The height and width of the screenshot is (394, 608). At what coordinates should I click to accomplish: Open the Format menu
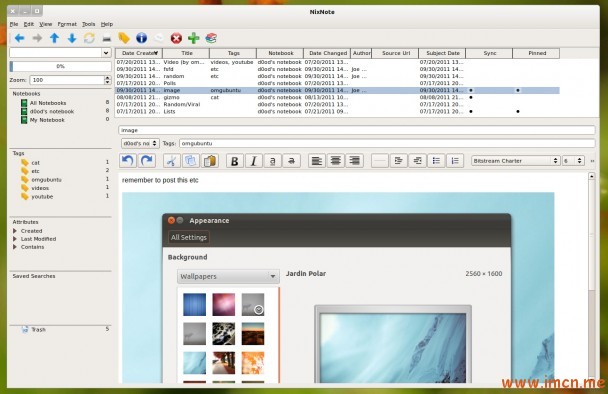tap(67, 24)
